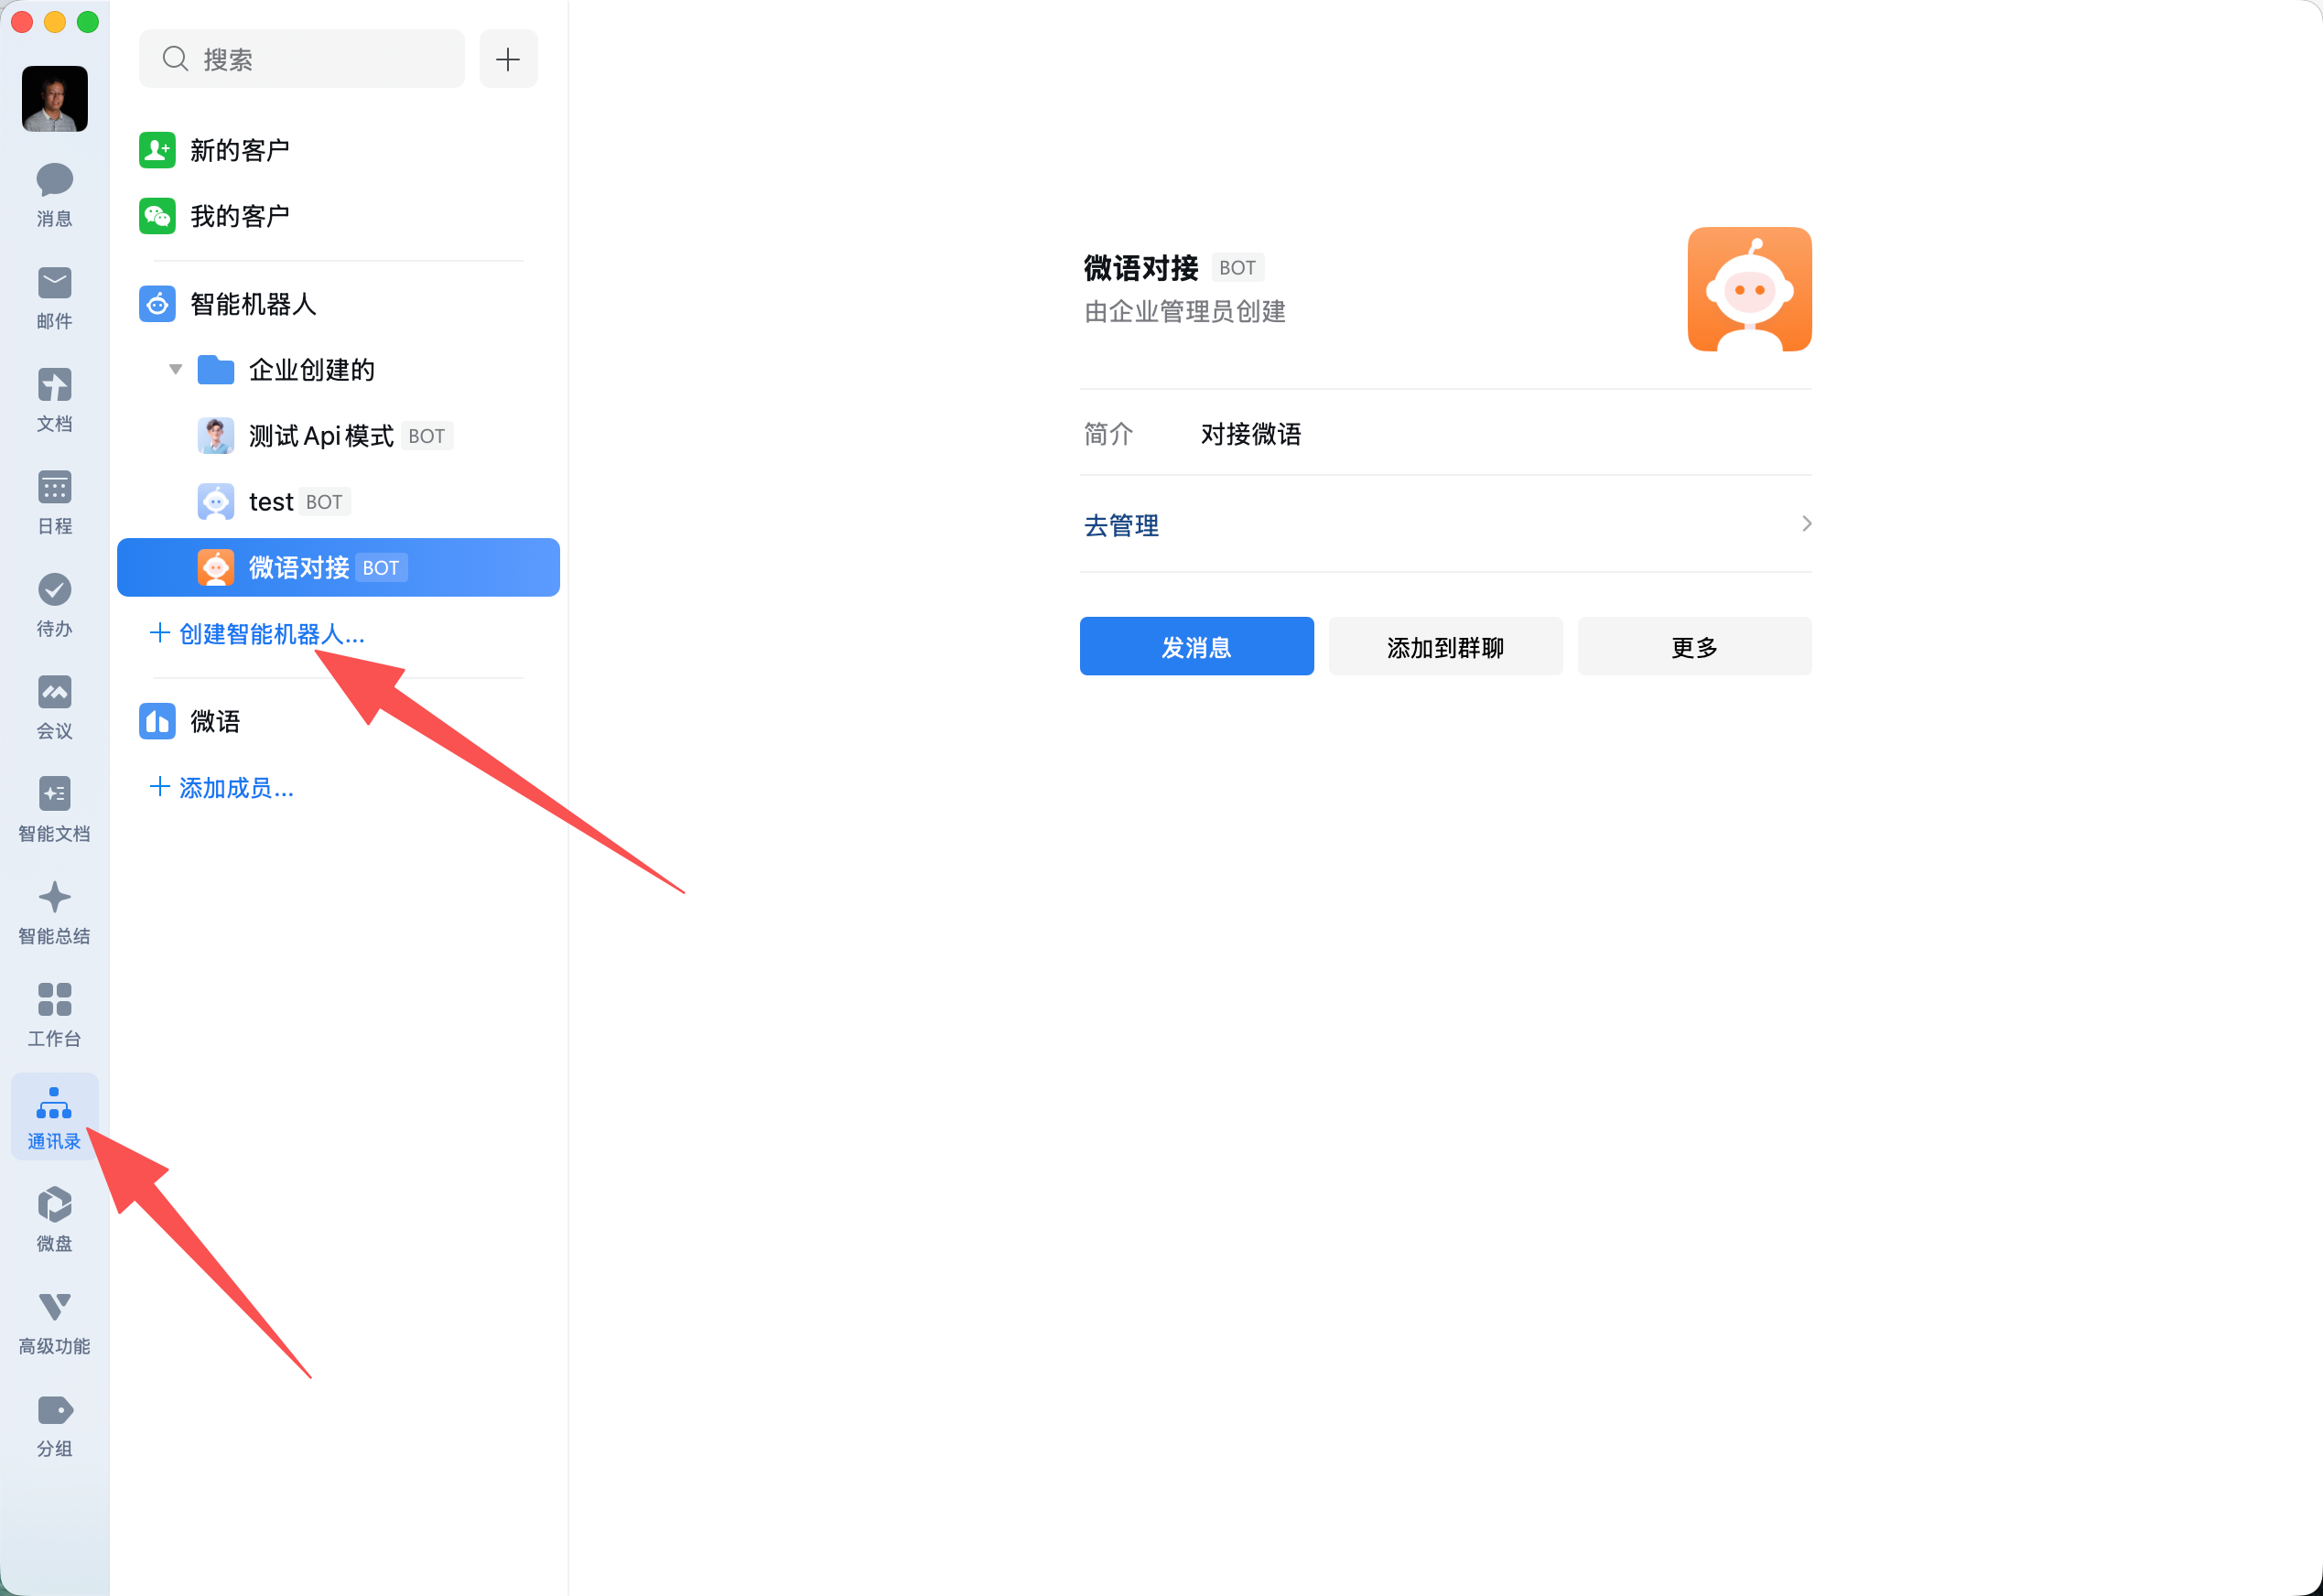
Task: Select the test bot entry
Action: tap(338, 502)
